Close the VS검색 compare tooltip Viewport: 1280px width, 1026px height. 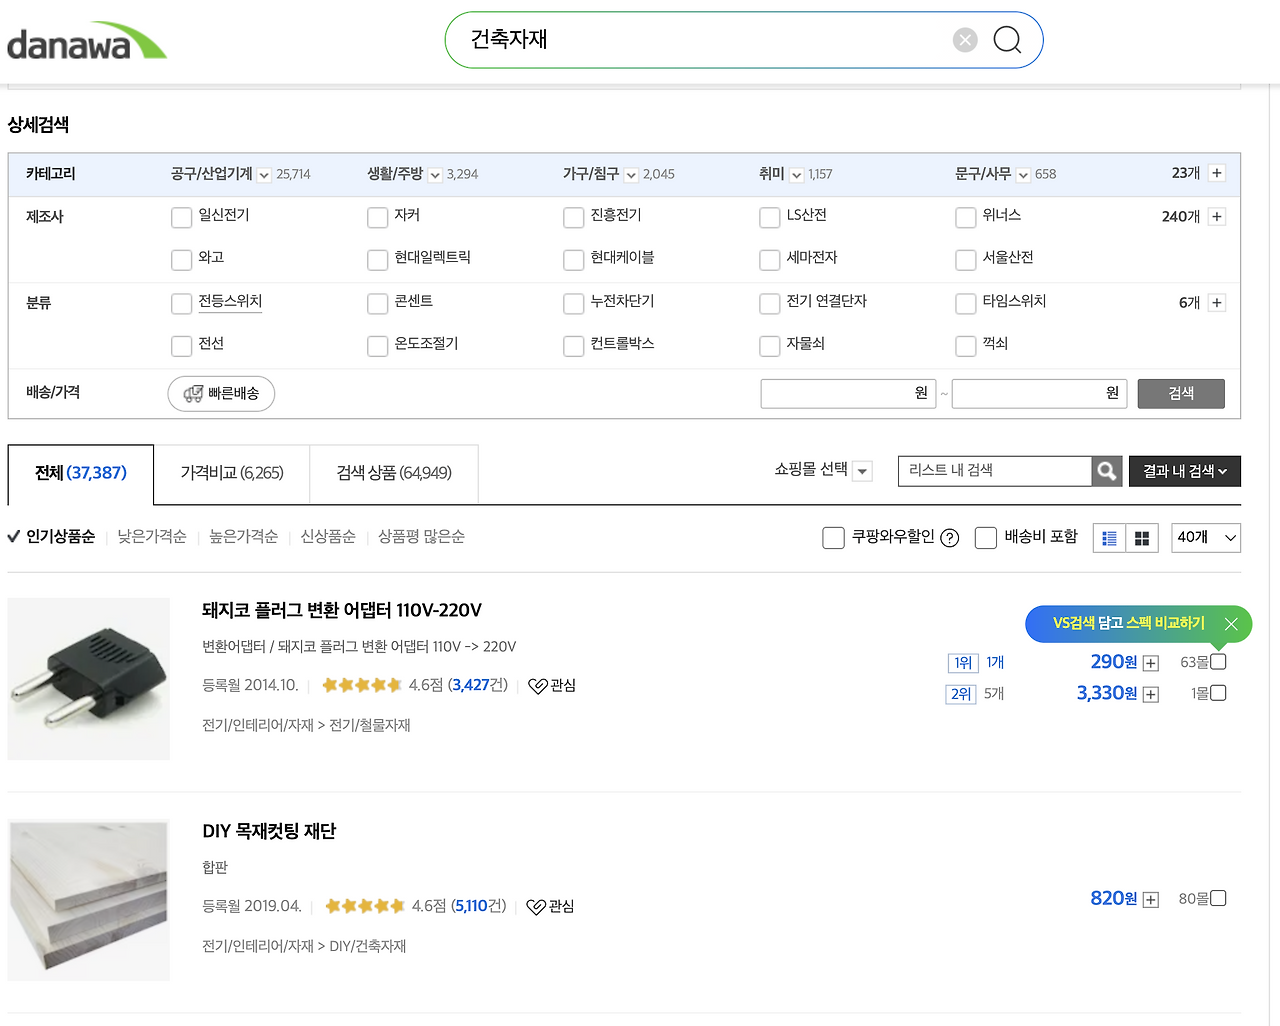point(1231,624)
